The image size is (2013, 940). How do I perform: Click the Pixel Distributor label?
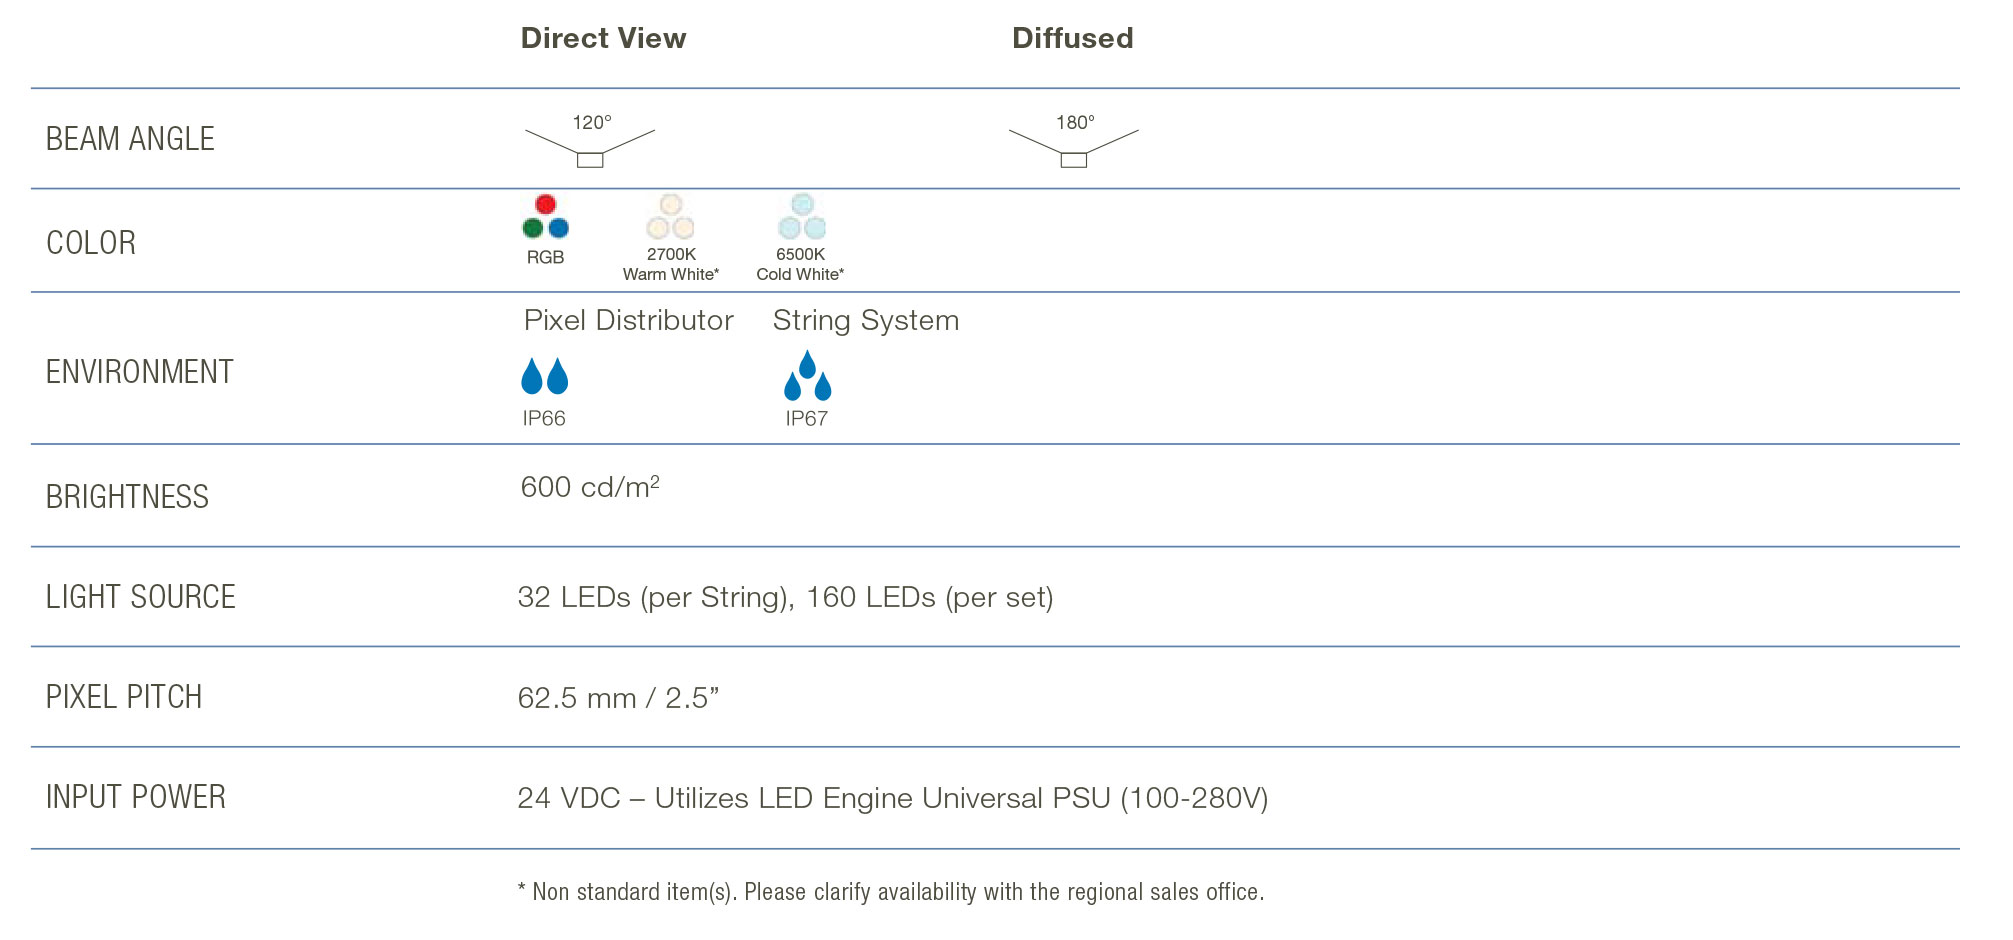[x=628, y=320]
